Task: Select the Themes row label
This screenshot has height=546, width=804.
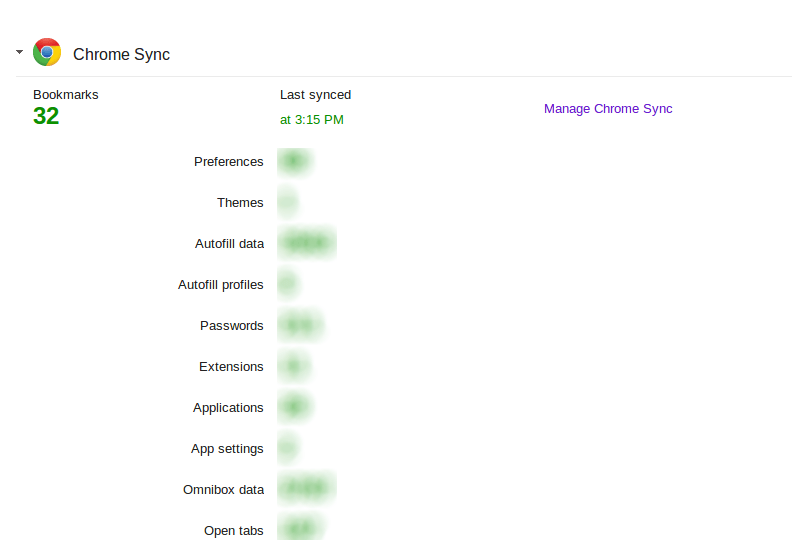Action: (240, 203)
